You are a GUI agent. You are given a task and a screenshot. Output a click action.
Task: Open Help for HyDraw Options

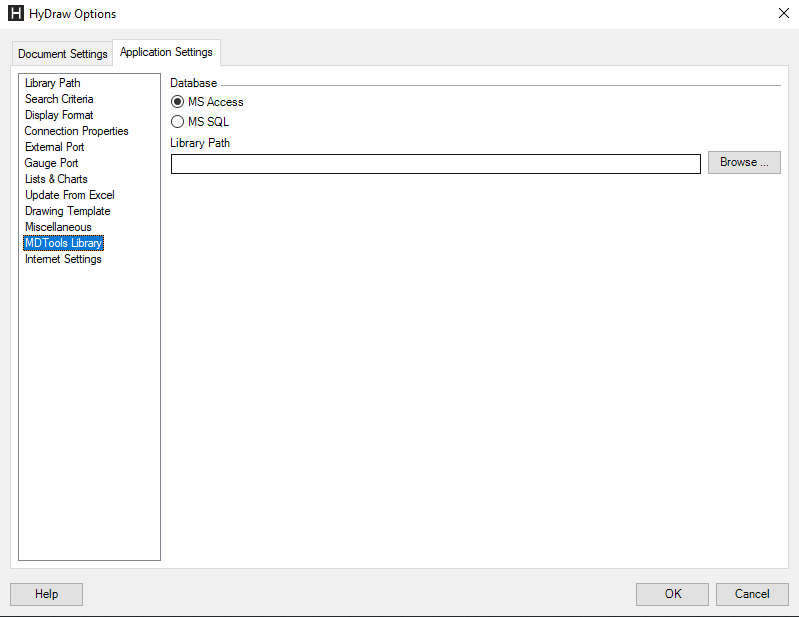pyautogui.click(x=46, y=594)
